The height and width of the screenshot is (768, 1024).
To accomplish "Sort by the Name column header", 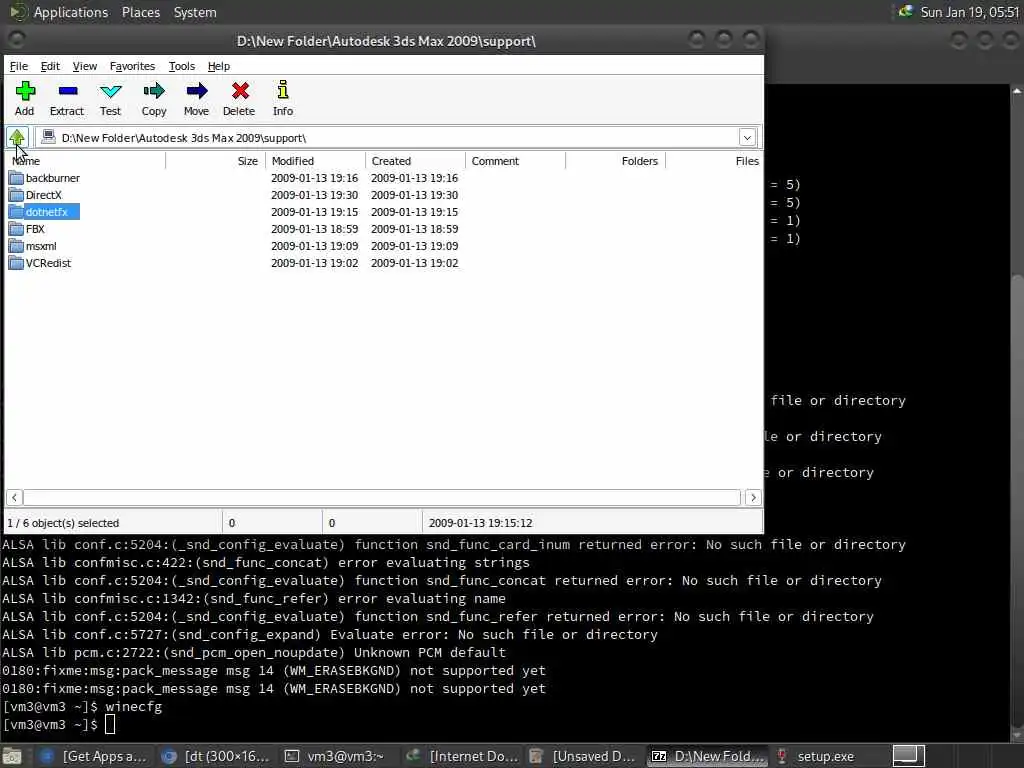I will point(85,161).
